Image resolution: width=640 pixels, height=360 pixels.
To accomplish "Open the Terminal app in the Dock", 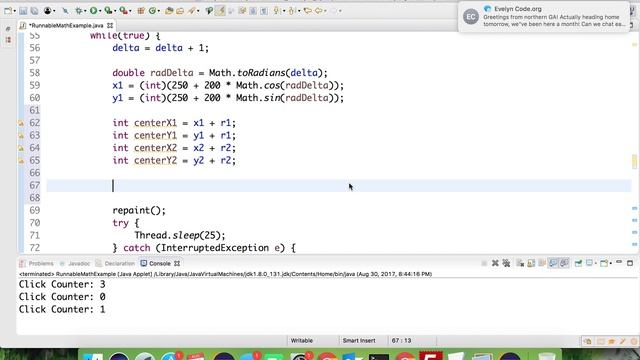I will coord(379,356).
